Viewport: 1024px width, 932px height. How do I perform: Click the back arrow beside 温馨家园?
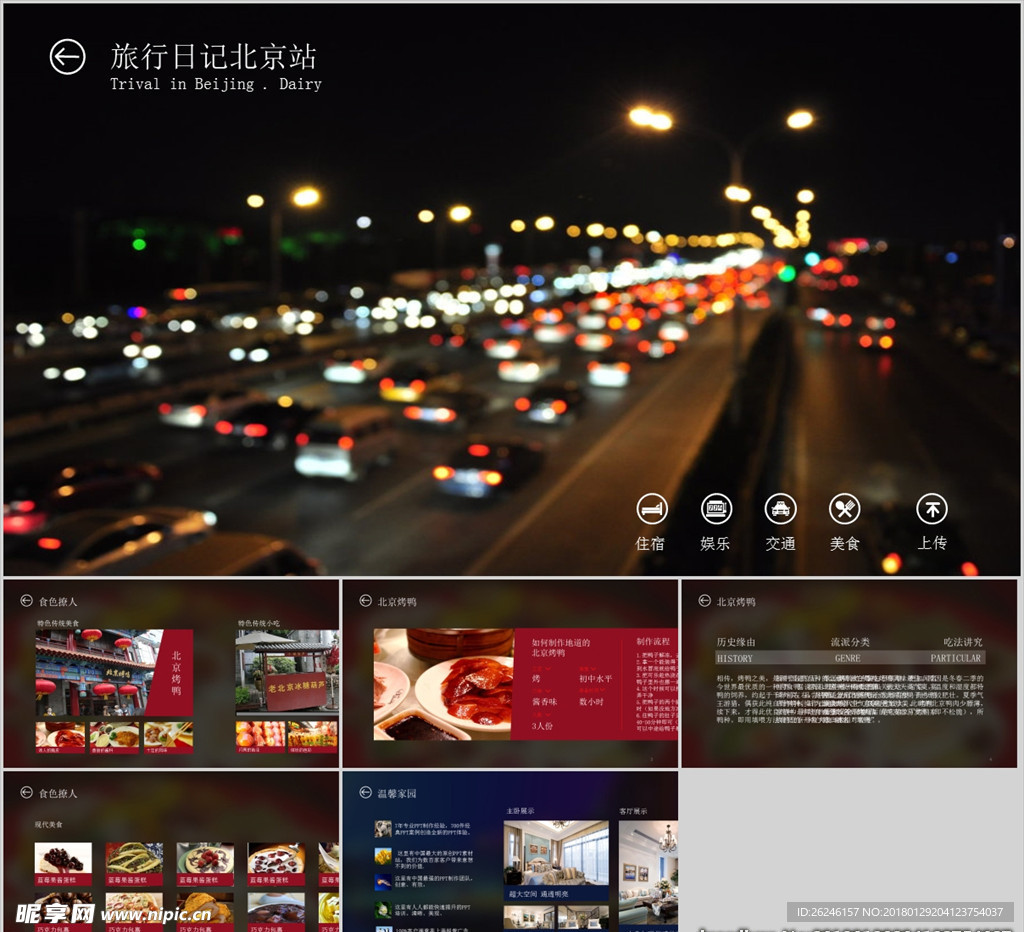click(366, 792)
